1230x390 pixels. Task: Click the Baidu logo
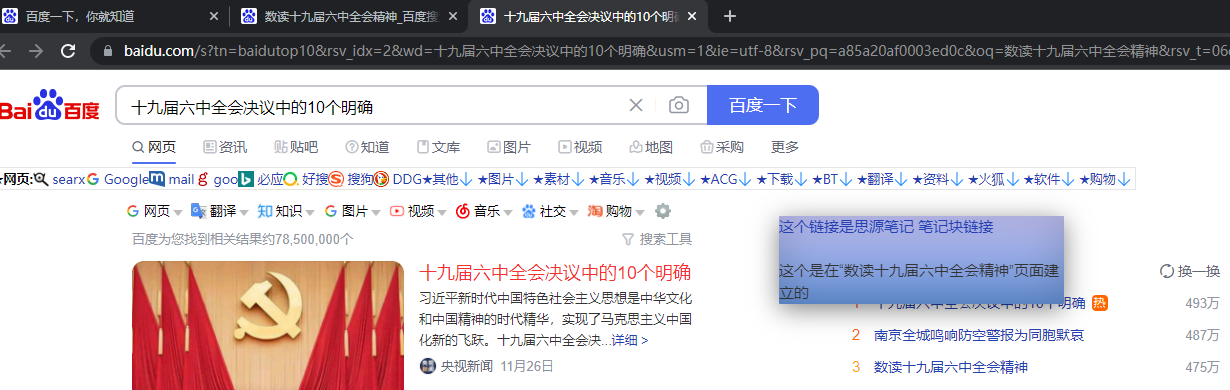(49, 106)
